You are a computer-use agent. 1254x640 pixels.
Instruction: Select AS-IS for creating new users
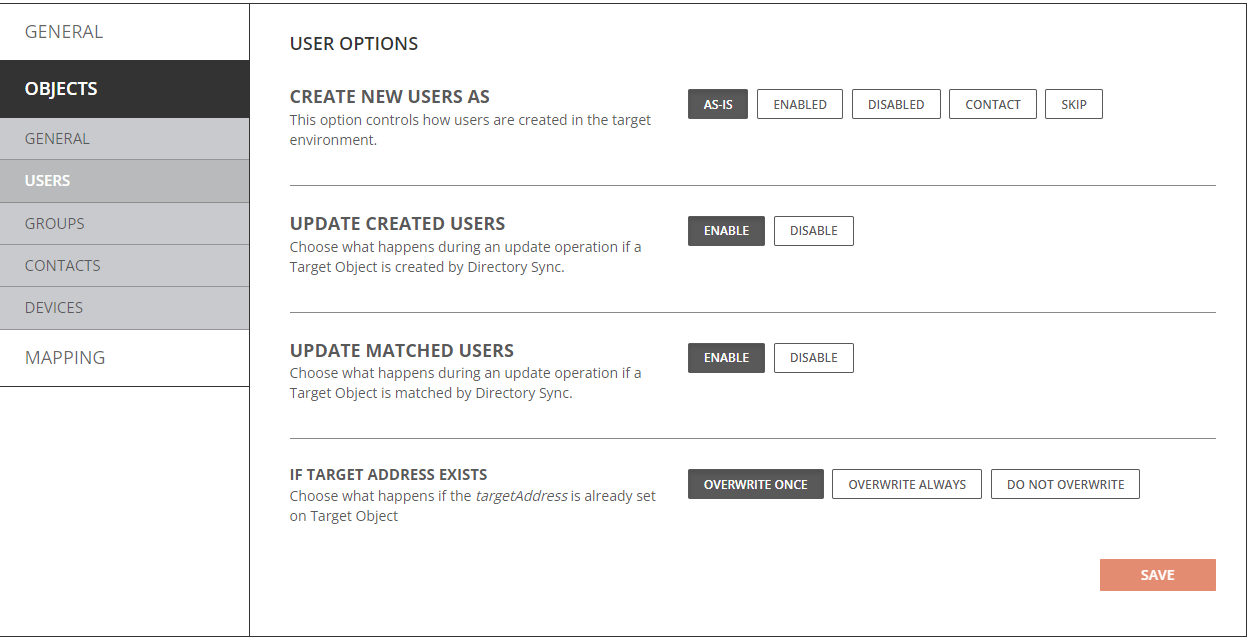[x=717, y=103]
